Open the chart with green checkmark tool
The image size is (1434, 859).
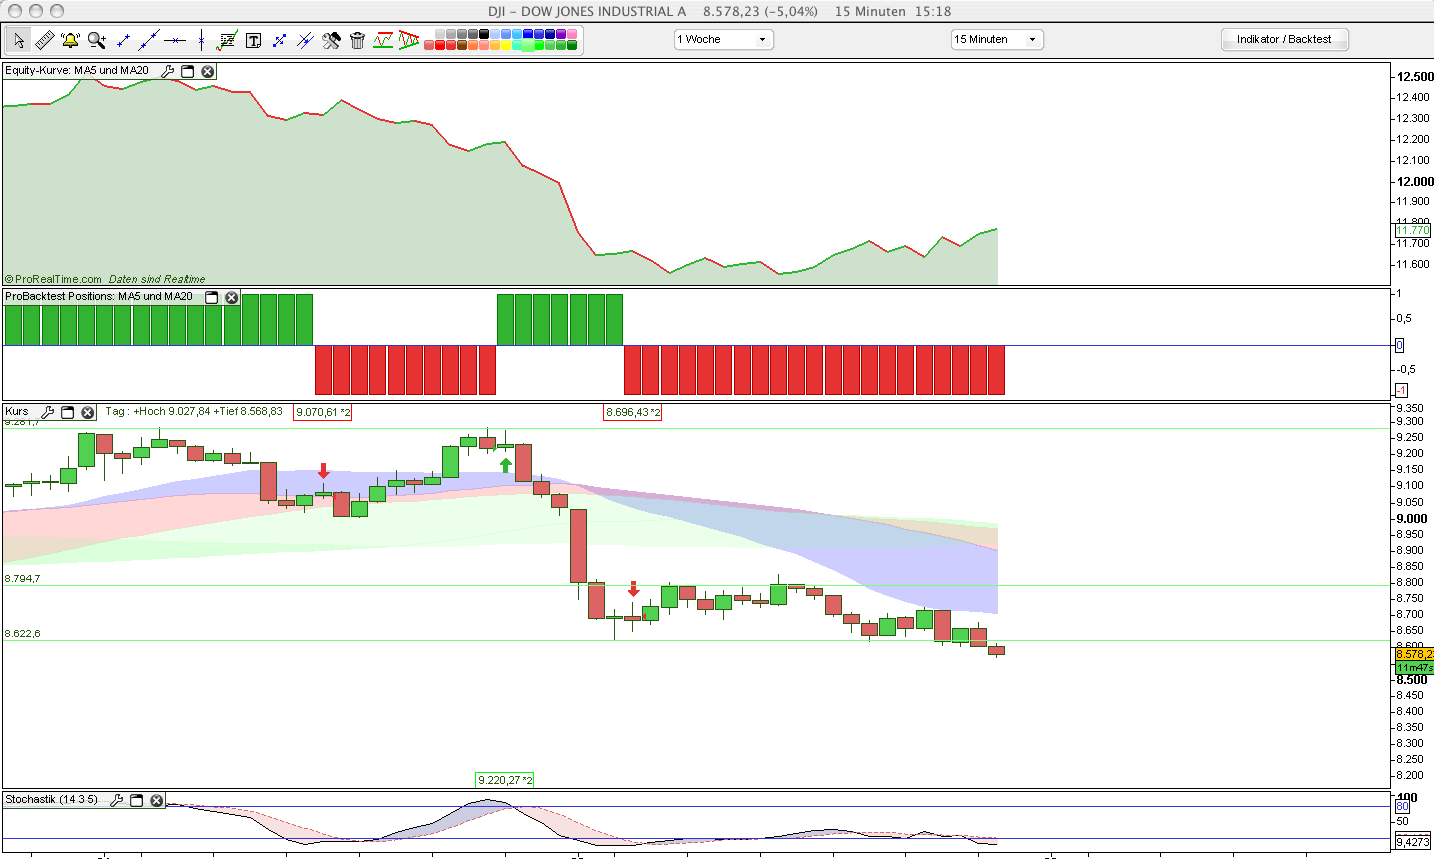227,40
